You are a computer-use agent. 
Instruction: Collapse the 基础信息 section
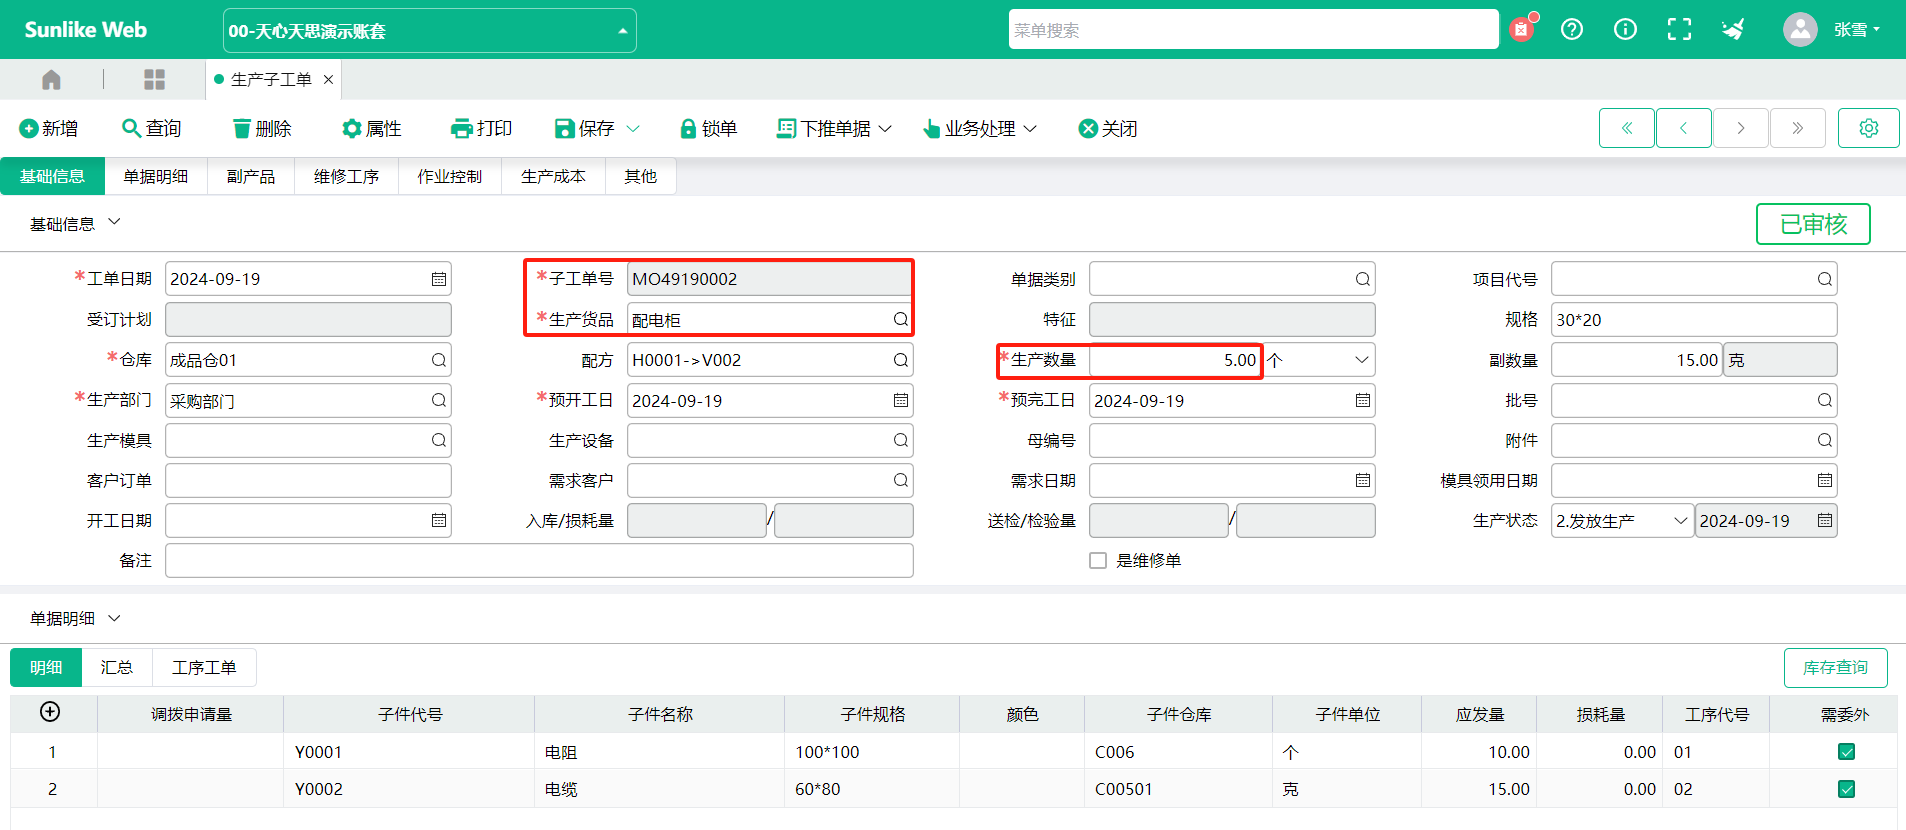[x=114, y=223]
